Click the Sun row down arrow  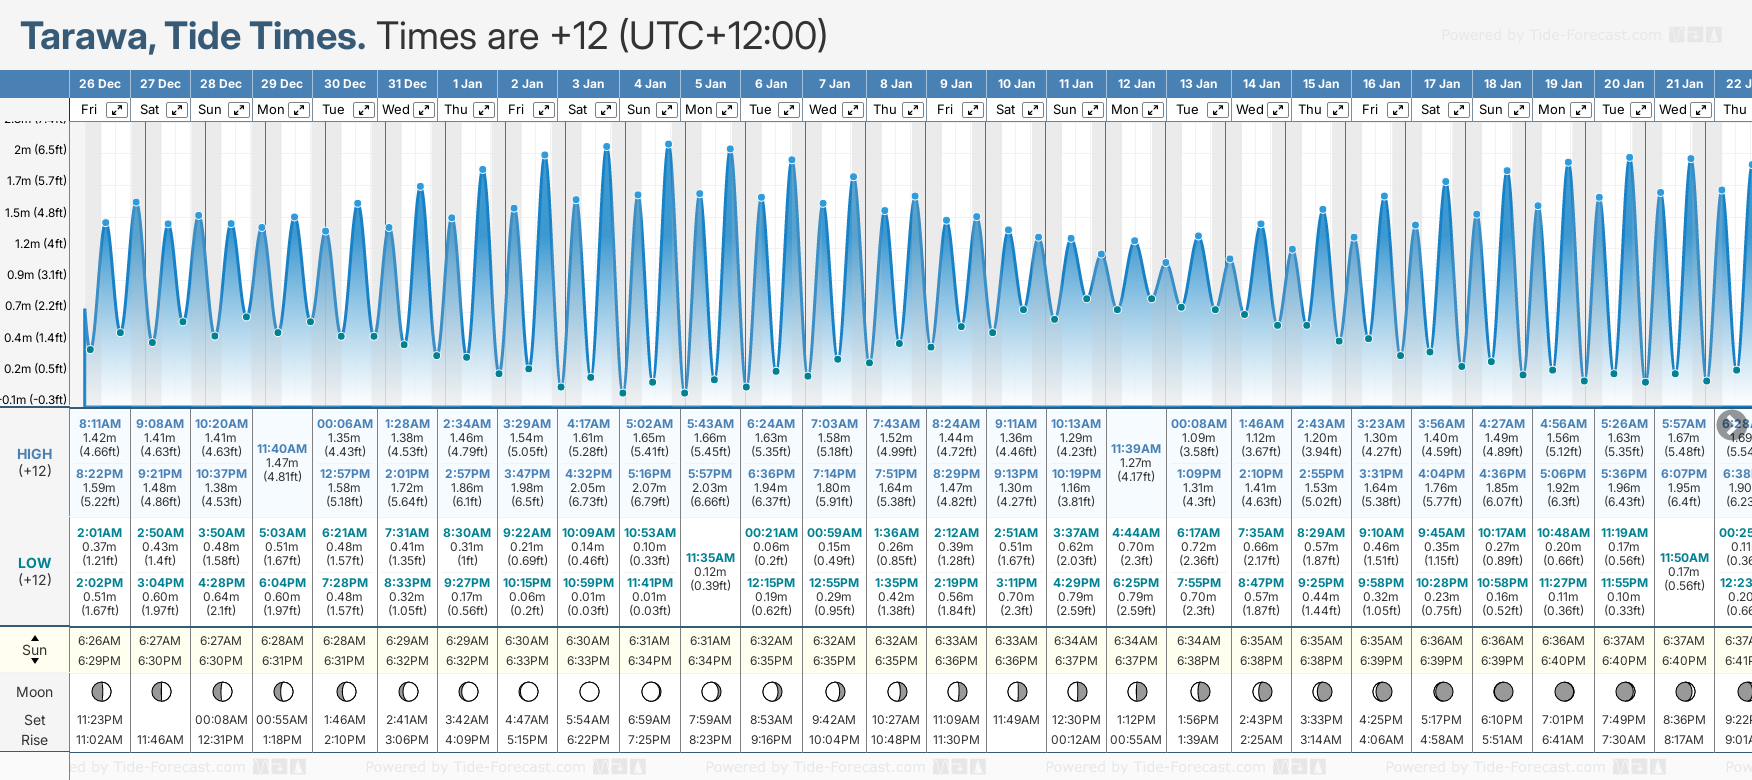click(x=35, y=662)
